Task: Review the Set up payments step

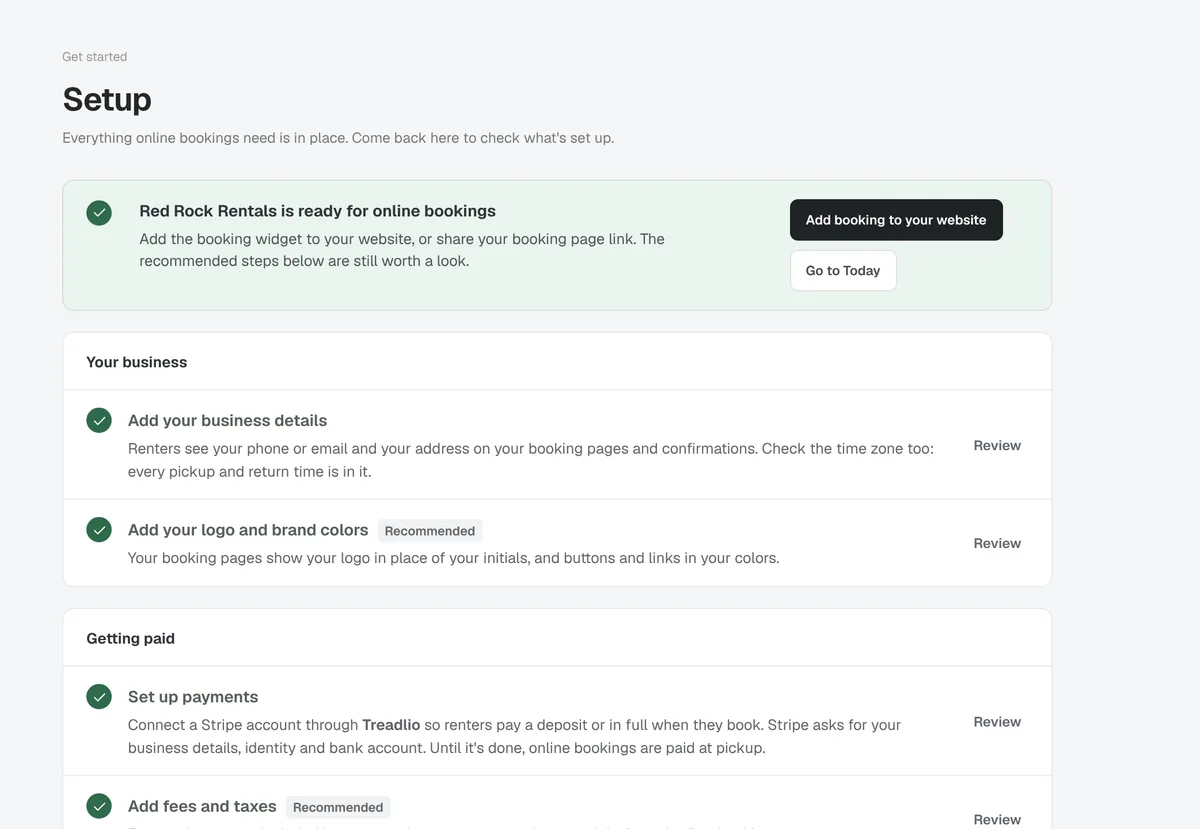Action: 997,722
